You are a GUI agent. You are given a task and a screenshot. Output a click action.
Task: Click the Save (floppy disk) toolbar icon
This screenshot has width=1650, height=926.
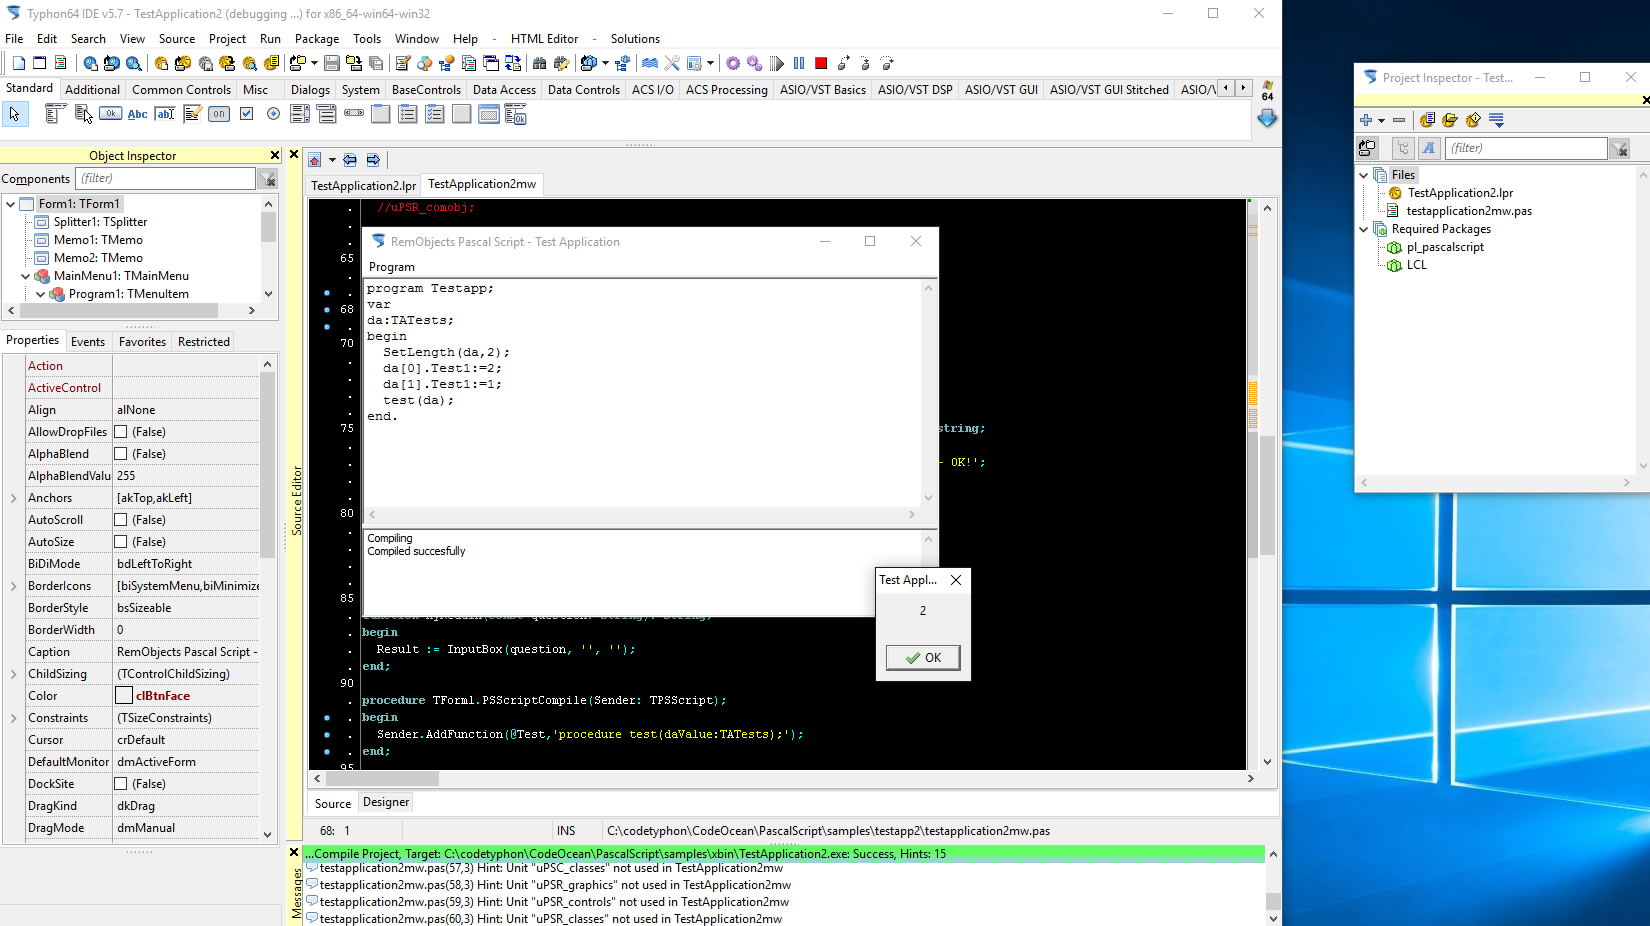332,63
